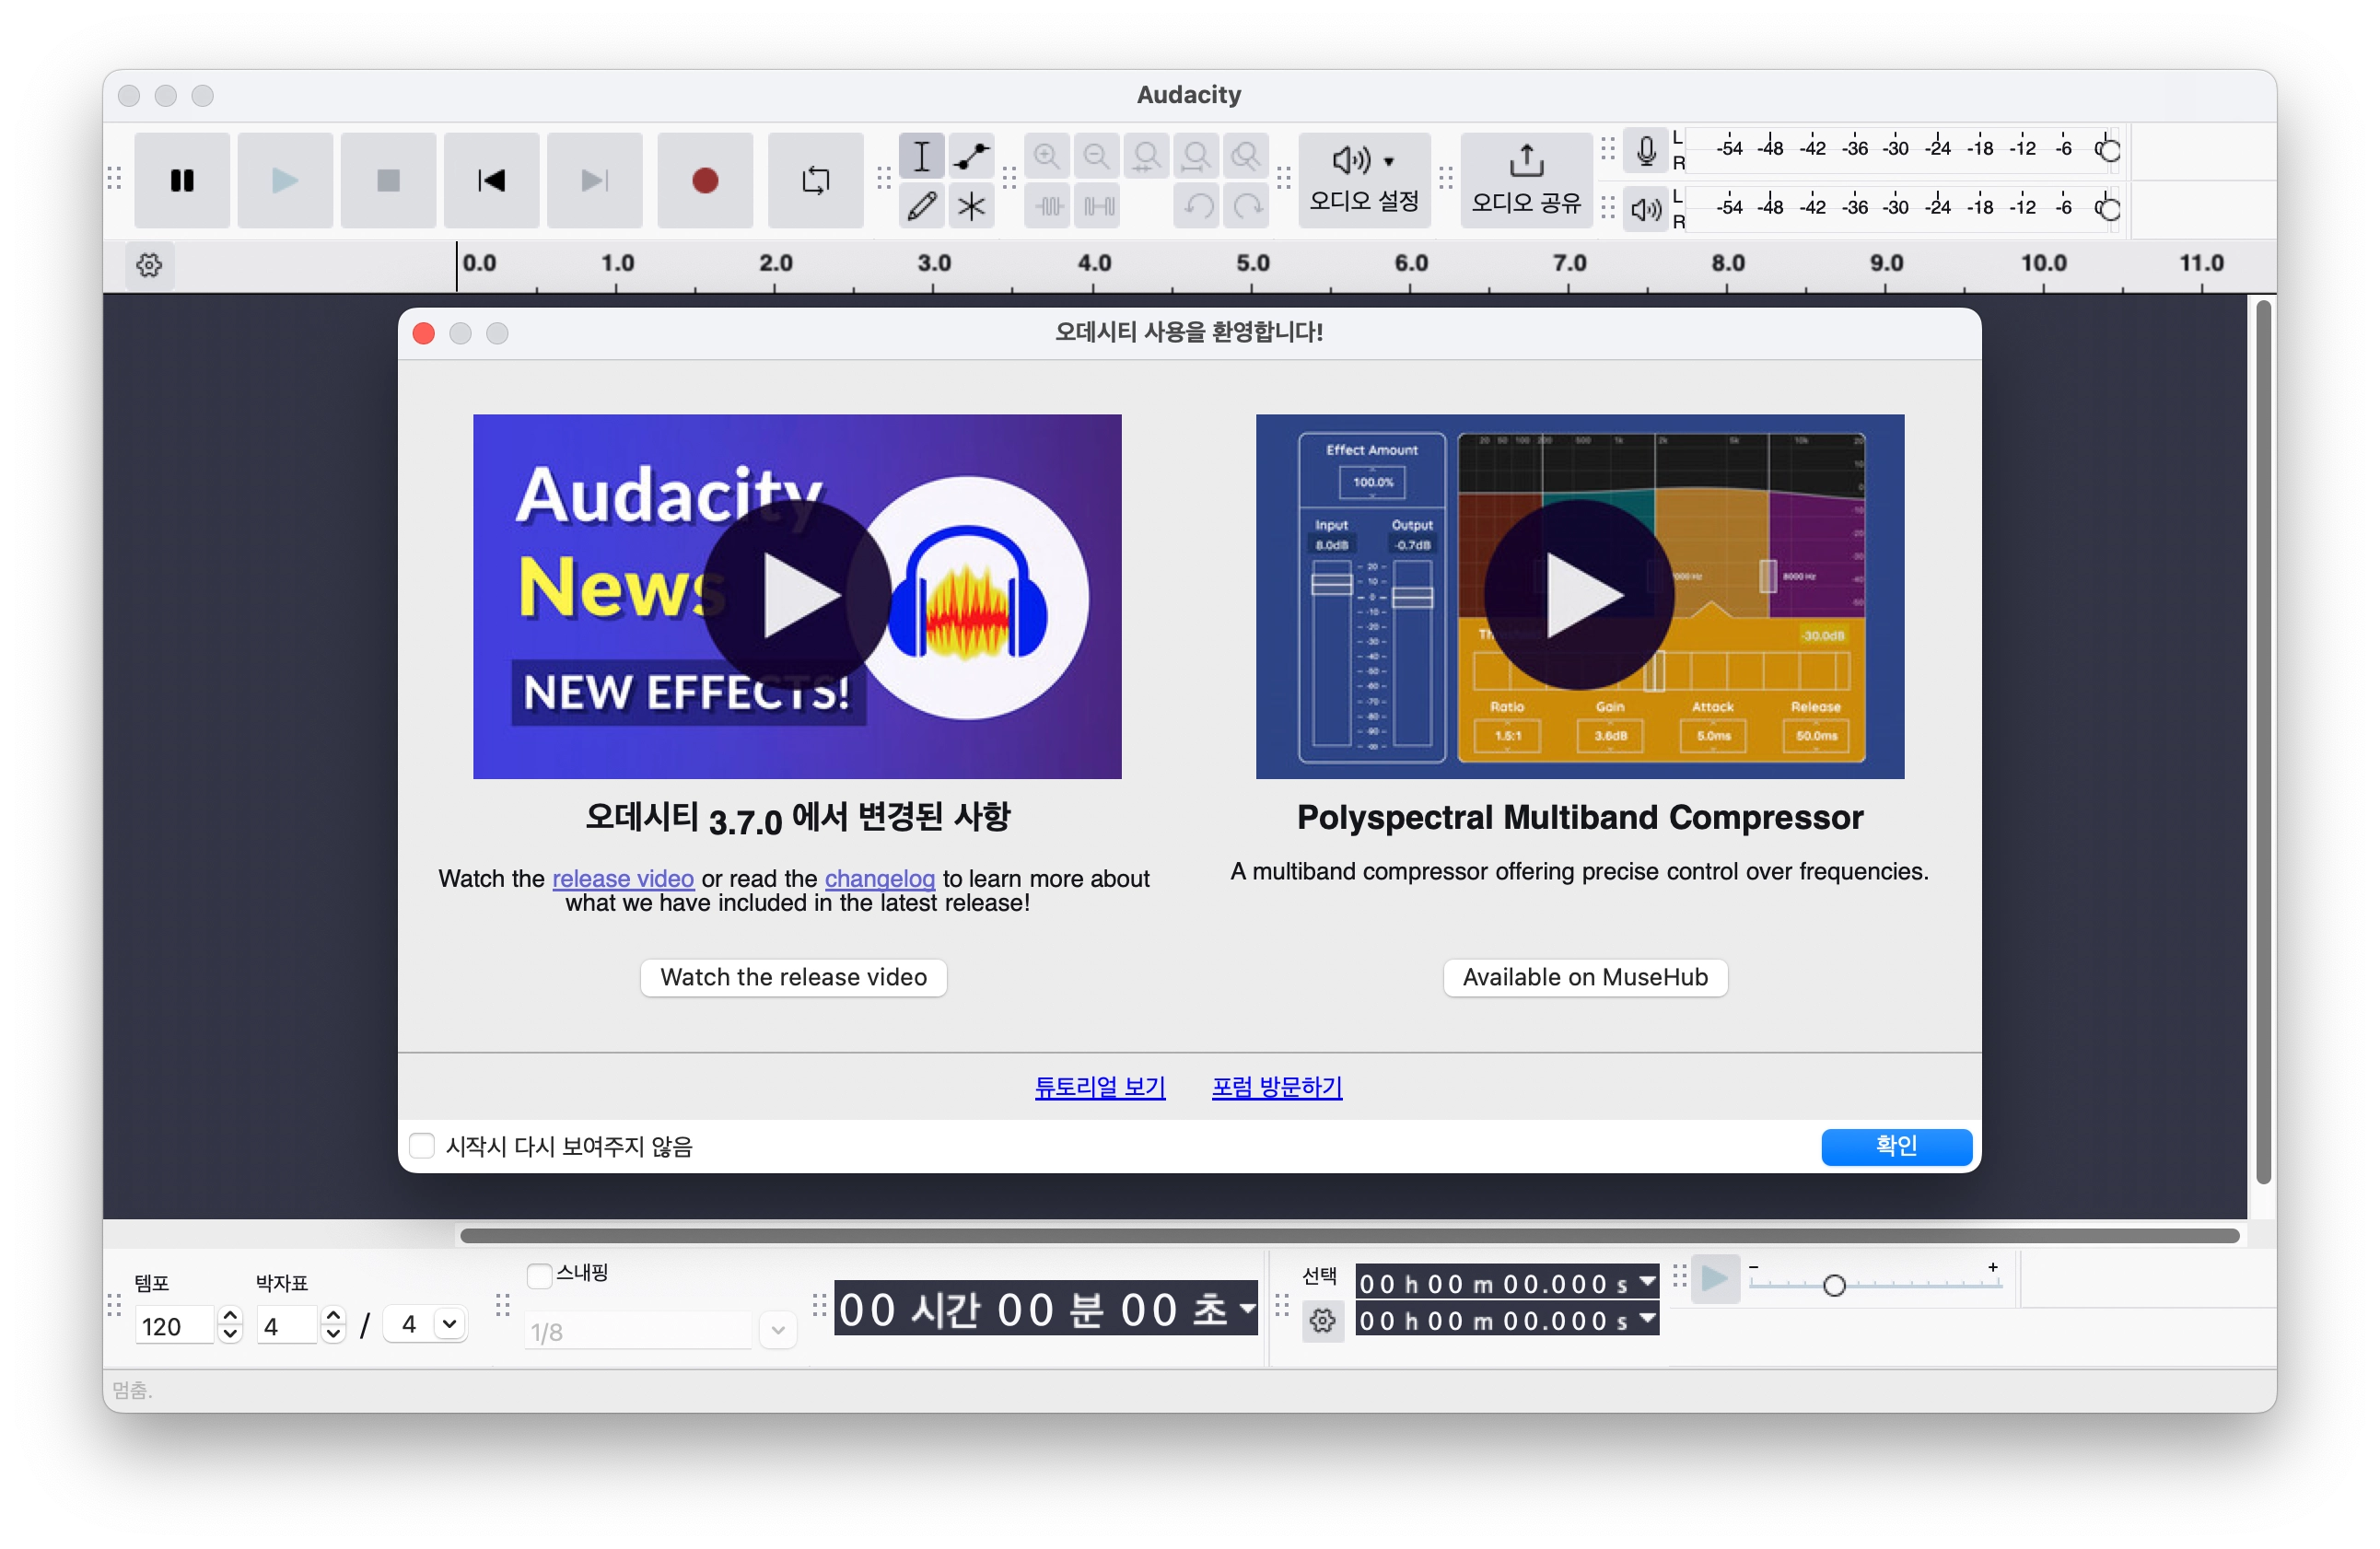Screen dimensions: 2380x1549
Task: Increase tempo with the up stepper
Action: [230, 1316]
